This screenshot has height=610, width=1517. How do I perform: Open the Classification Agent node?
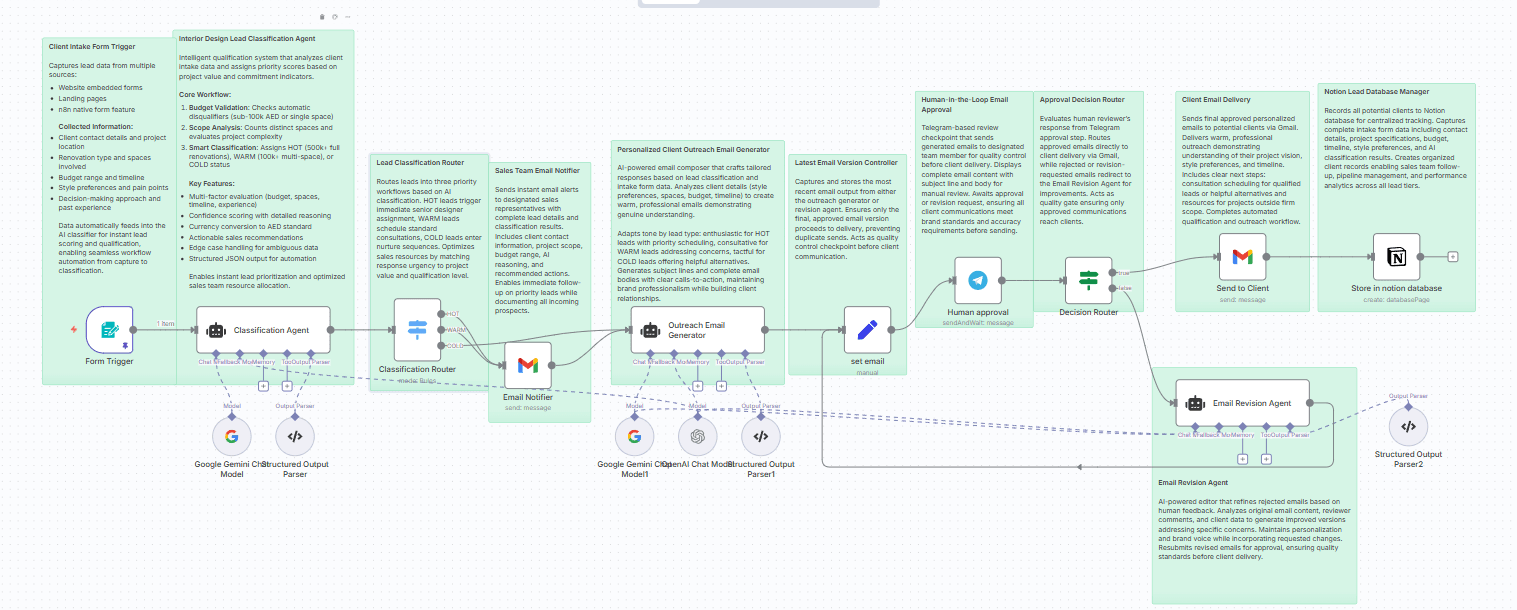263,329
